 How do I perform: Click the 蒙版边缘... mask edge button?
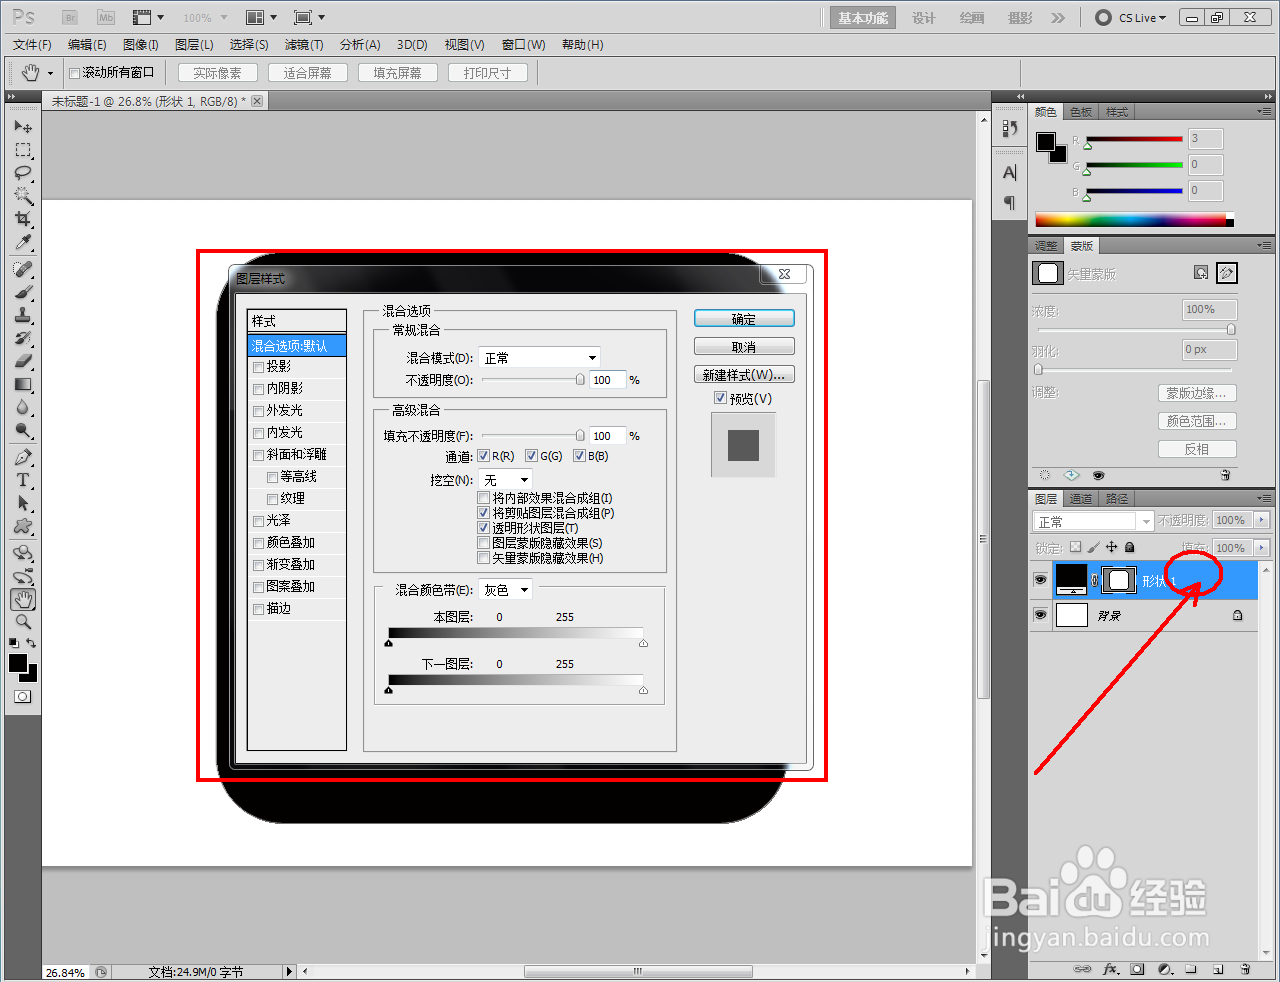[1197, 393]
